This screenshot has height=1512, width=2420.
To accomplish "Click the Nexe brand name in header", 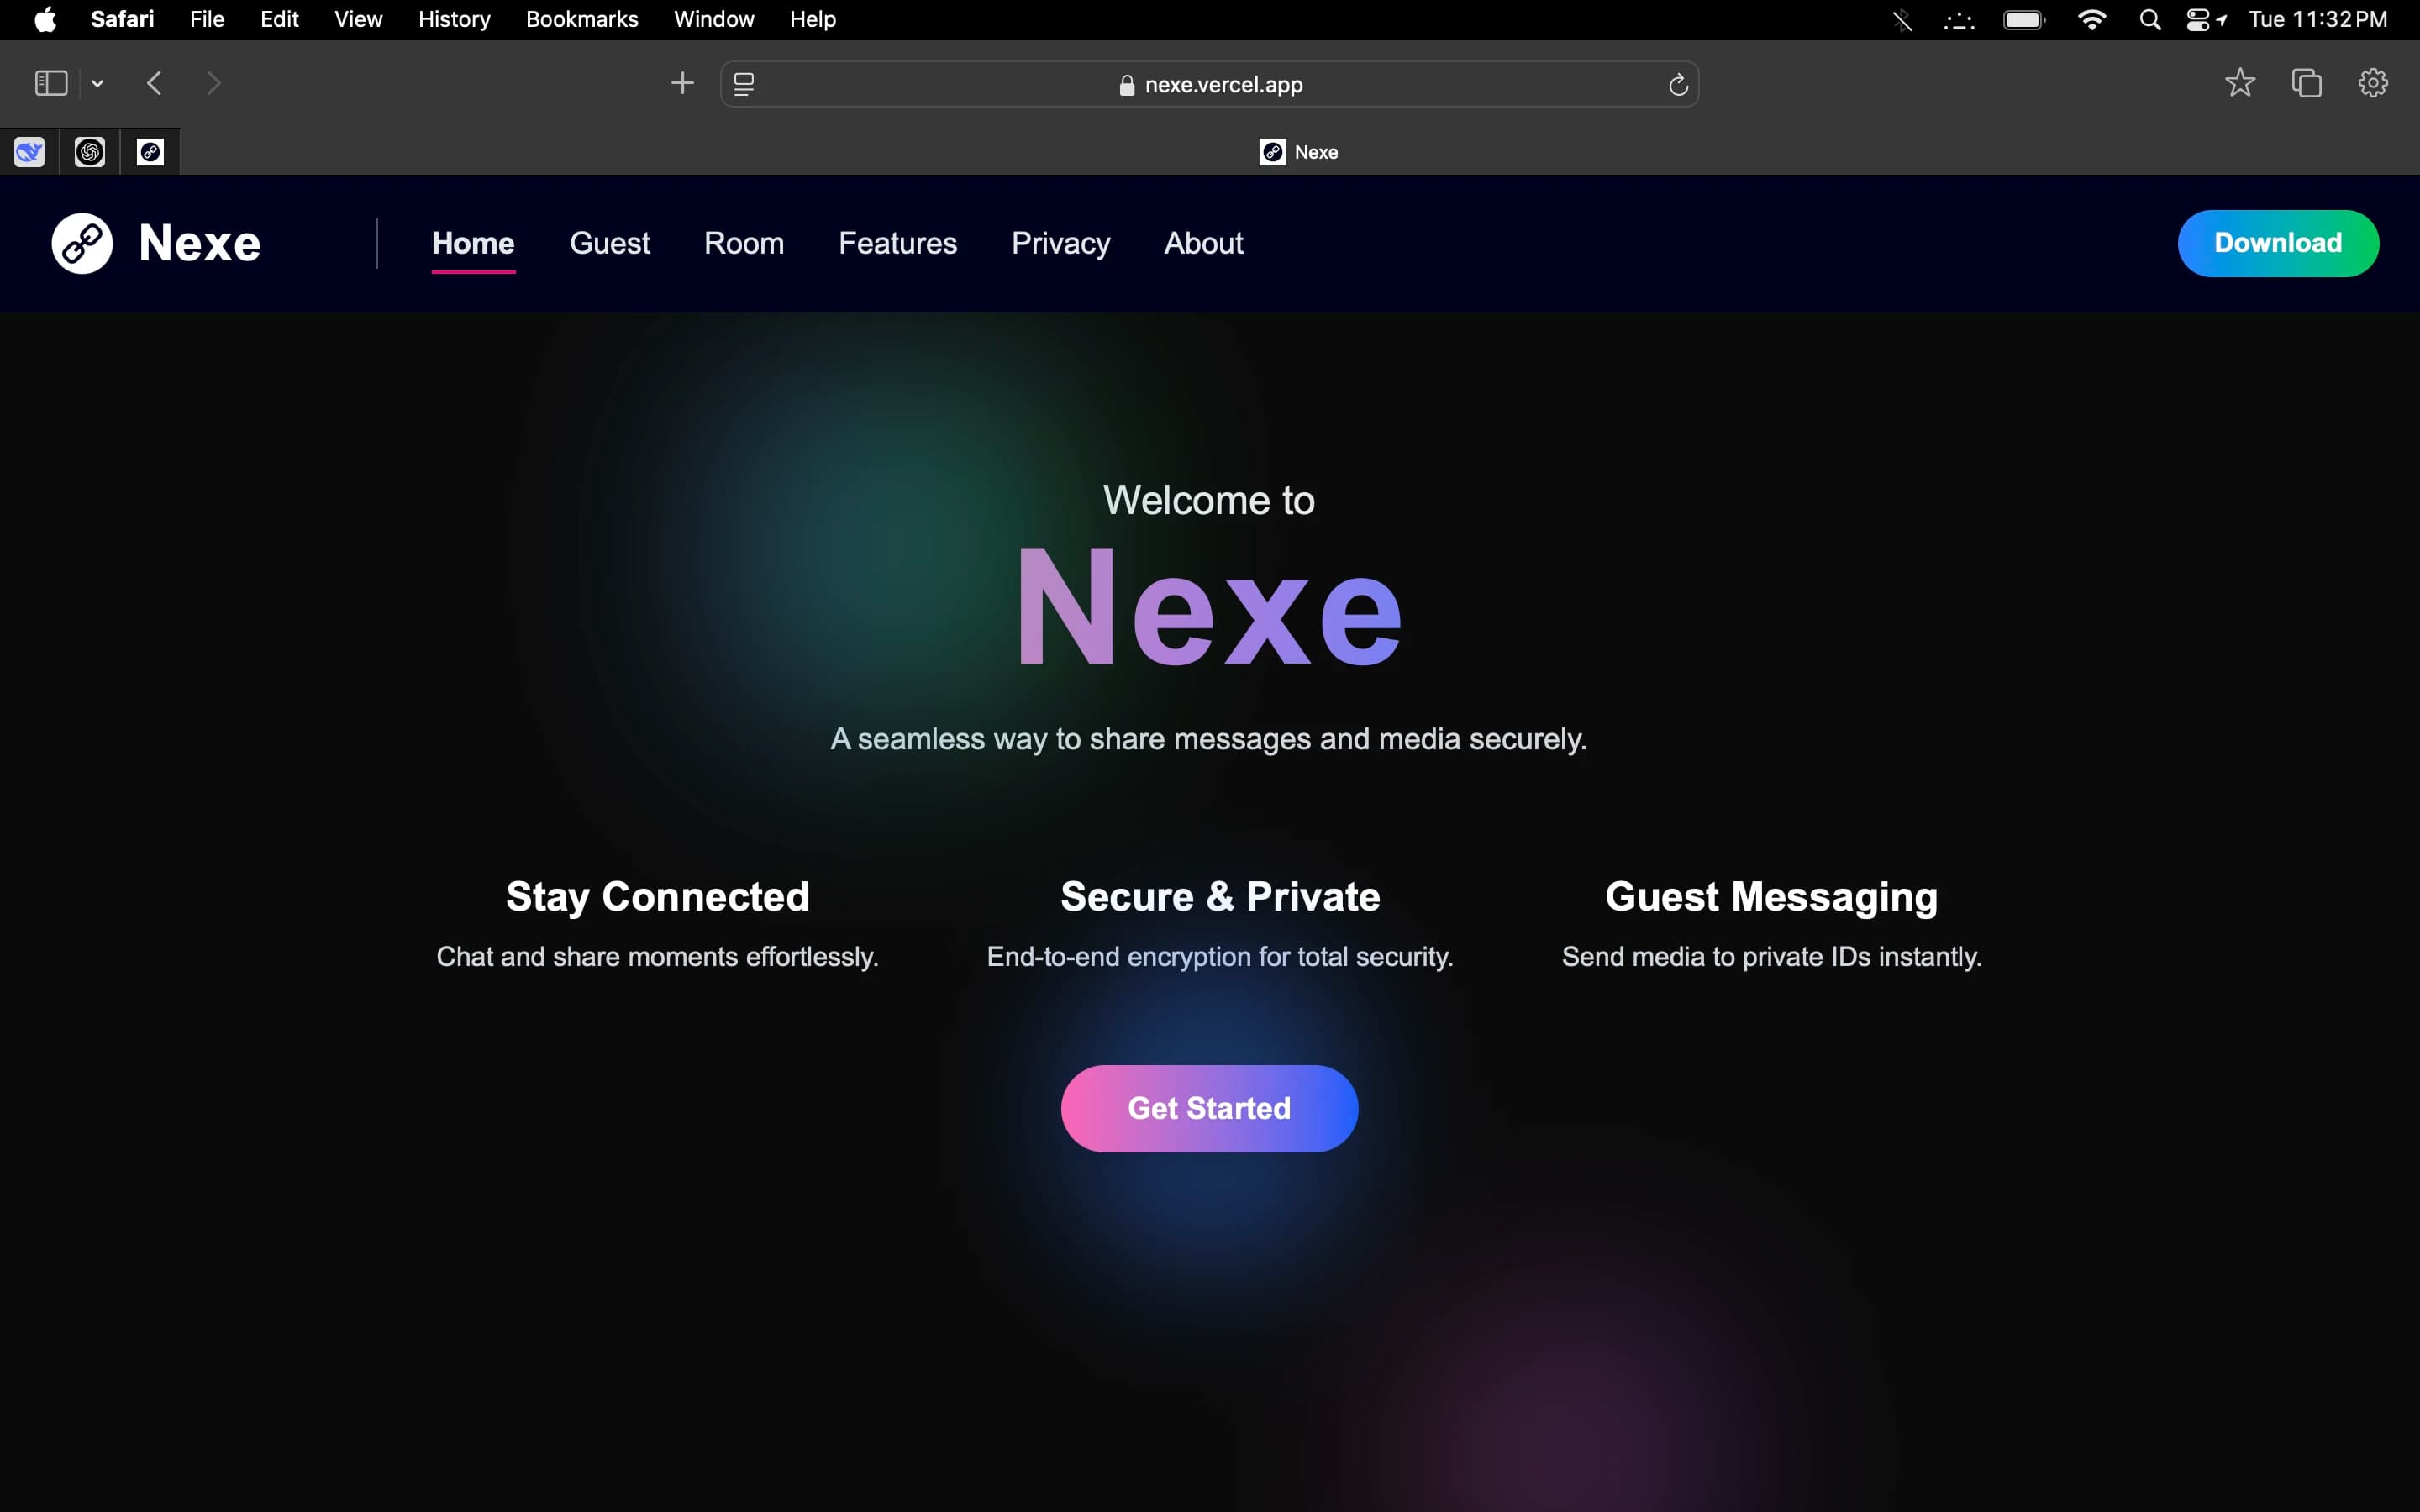I will 200,243.
